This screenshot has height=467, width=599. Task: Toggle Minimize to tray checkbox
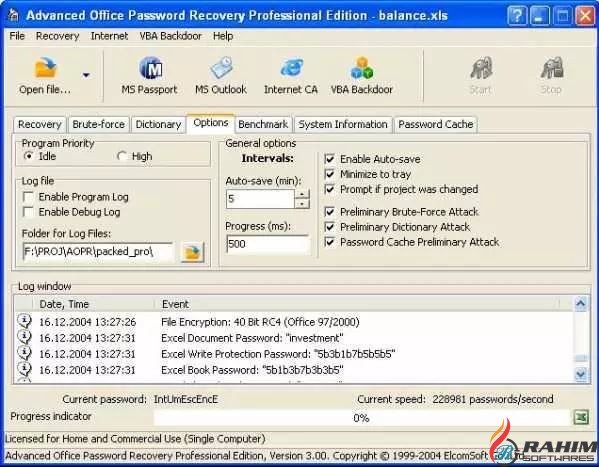329,174
